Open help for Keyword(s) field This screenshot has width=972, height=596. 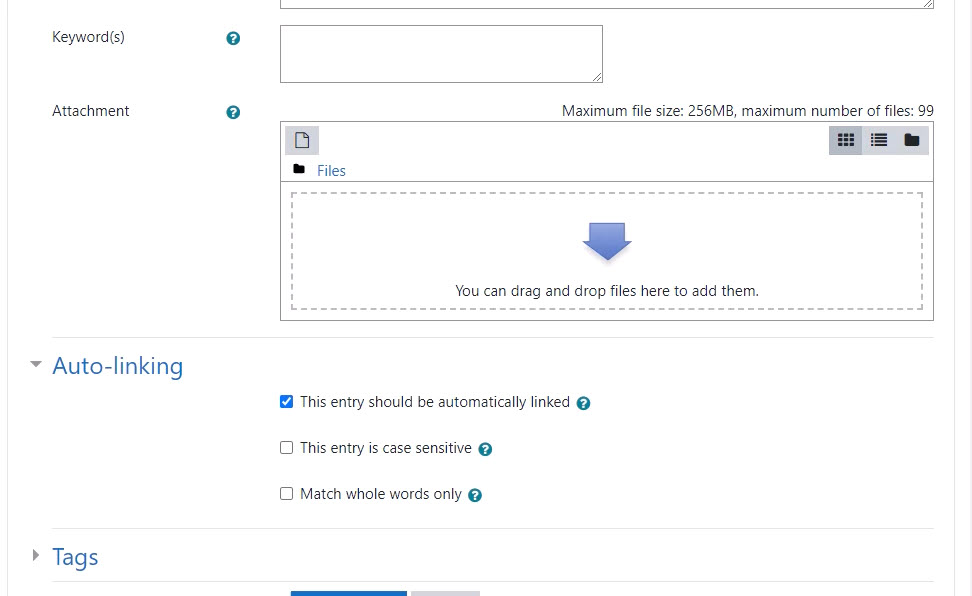pyautogui.click(x=233, y=38)
